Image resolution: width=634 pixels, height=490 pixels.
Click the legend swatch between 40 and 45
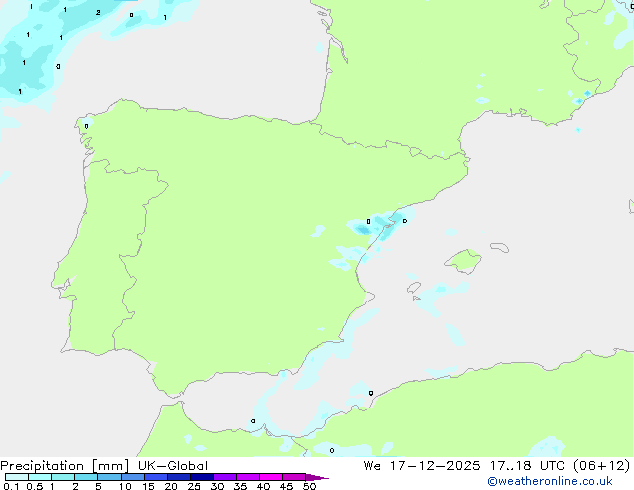point(271,477)
